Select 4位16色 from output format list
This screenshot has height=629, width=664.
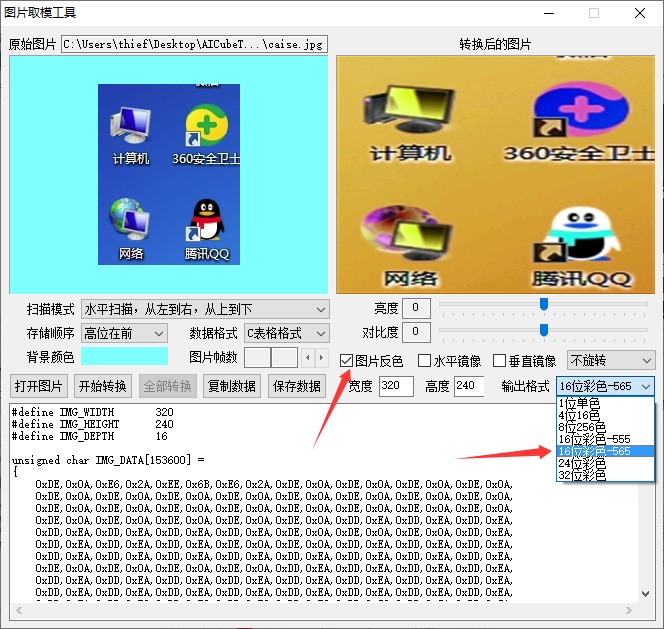coord(606,415)
